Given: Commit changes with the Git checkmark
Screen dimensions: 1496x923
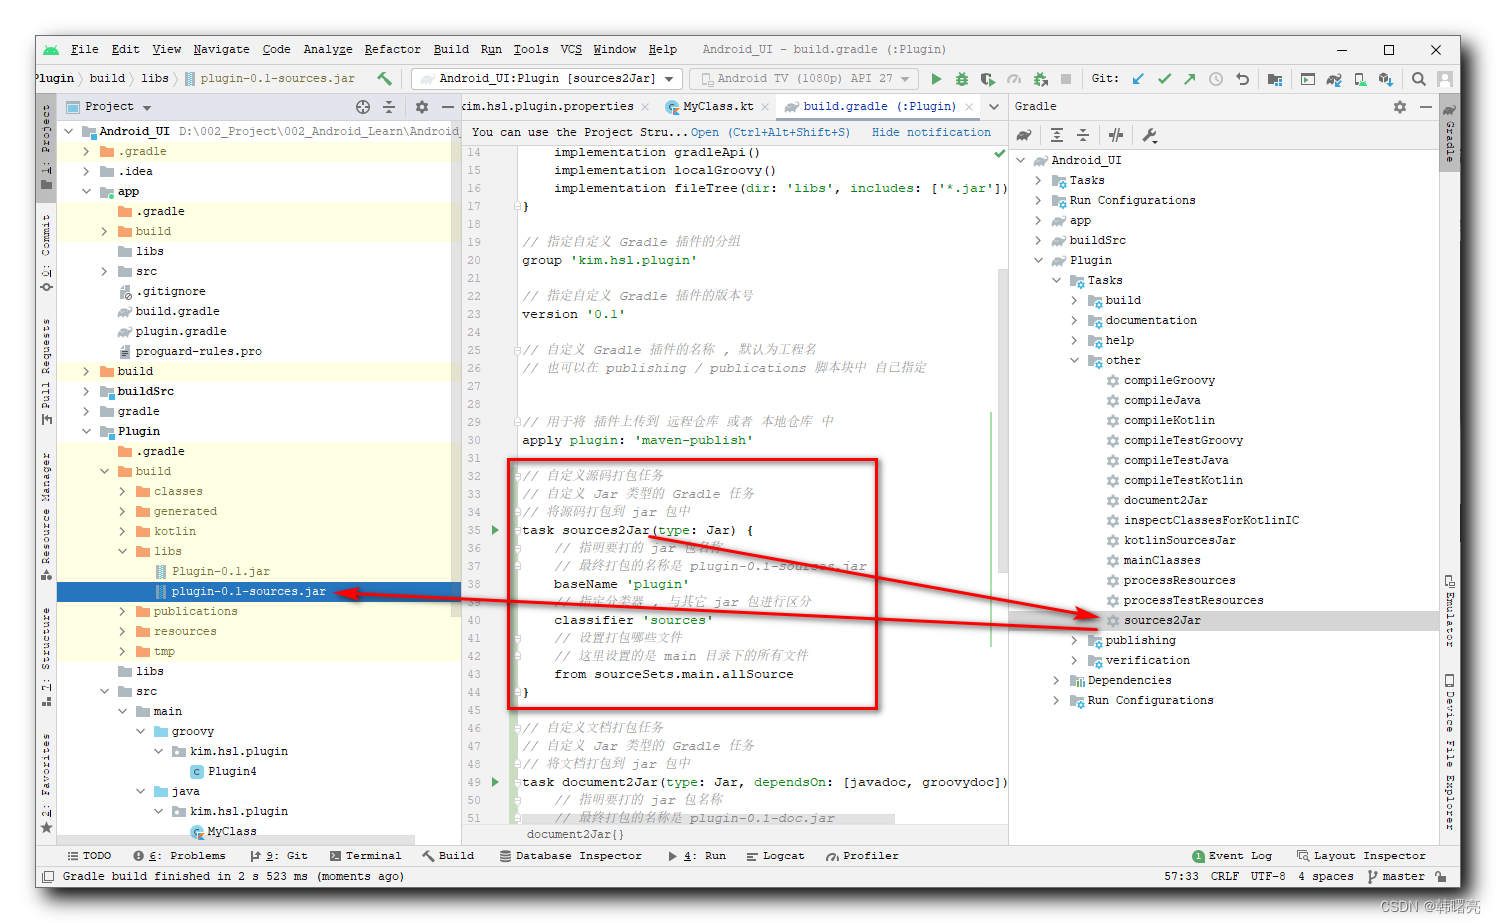Looking at the screenshot, I should pos(1164,79).
